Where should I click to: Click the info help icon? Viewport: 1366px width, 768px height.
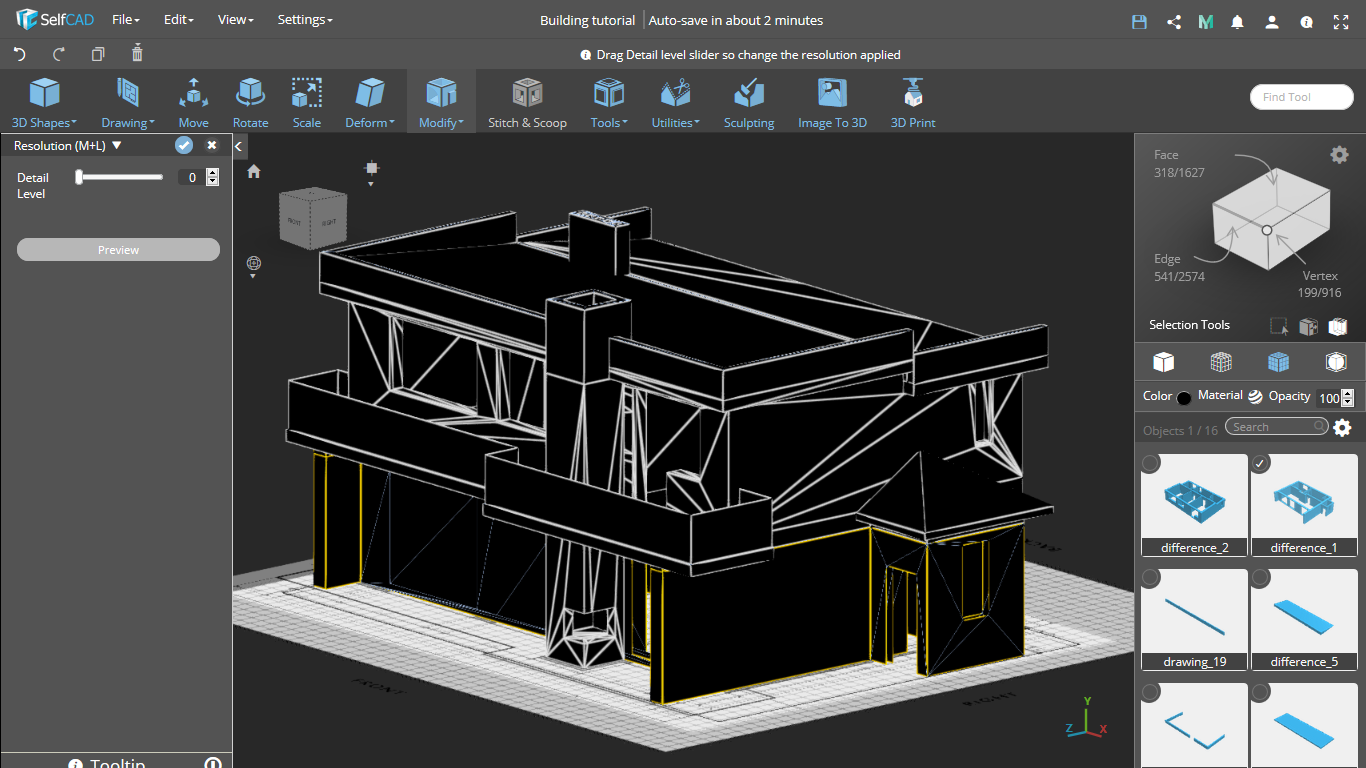[1306, 21]
